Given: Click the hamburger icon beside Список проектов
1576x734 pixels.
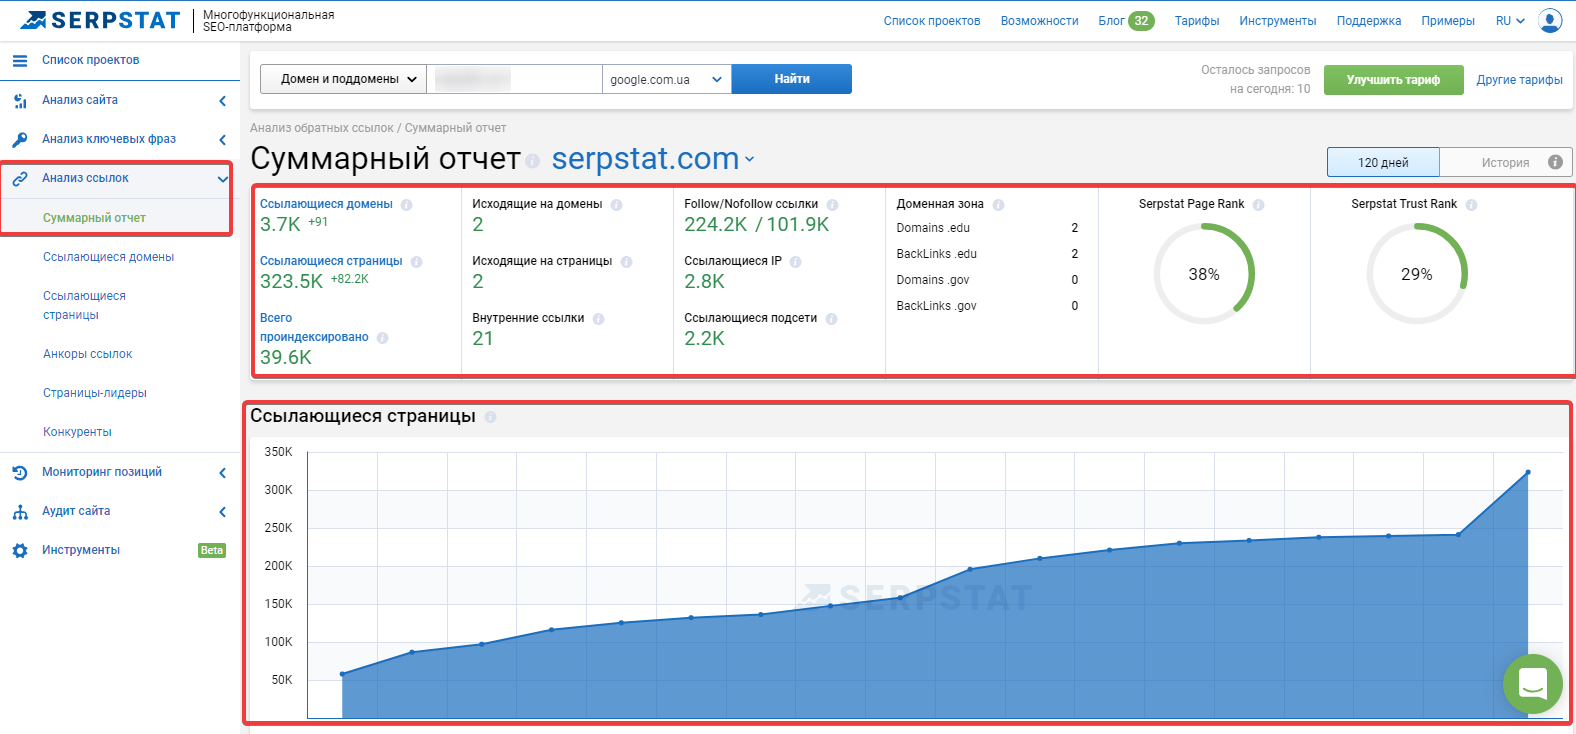Looking at the screenshot, I should pyautogui.click(x=20, y=60).
